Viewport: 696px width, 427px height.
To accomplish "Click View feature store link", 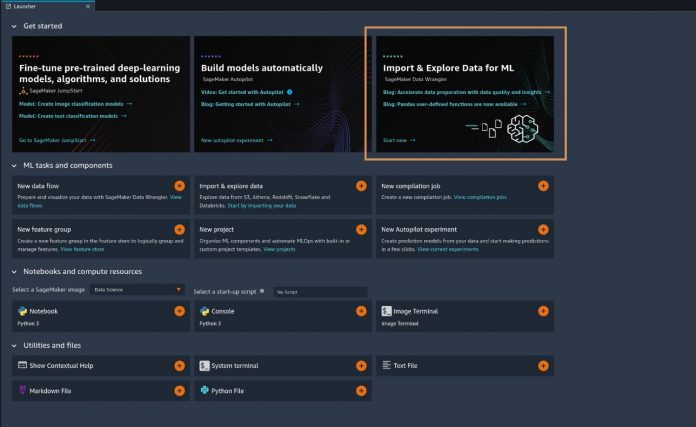I will click(82, 249).
